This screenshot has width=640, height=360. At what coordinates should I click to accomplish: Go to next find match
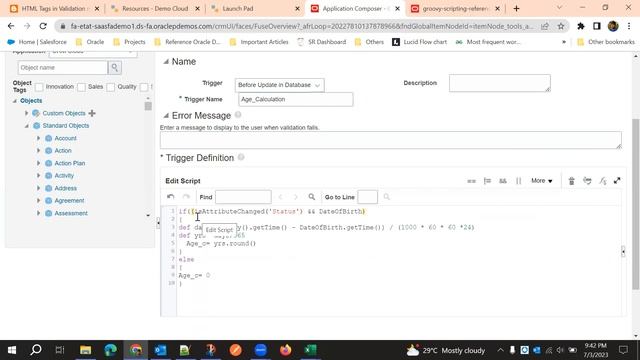(296, 197)
